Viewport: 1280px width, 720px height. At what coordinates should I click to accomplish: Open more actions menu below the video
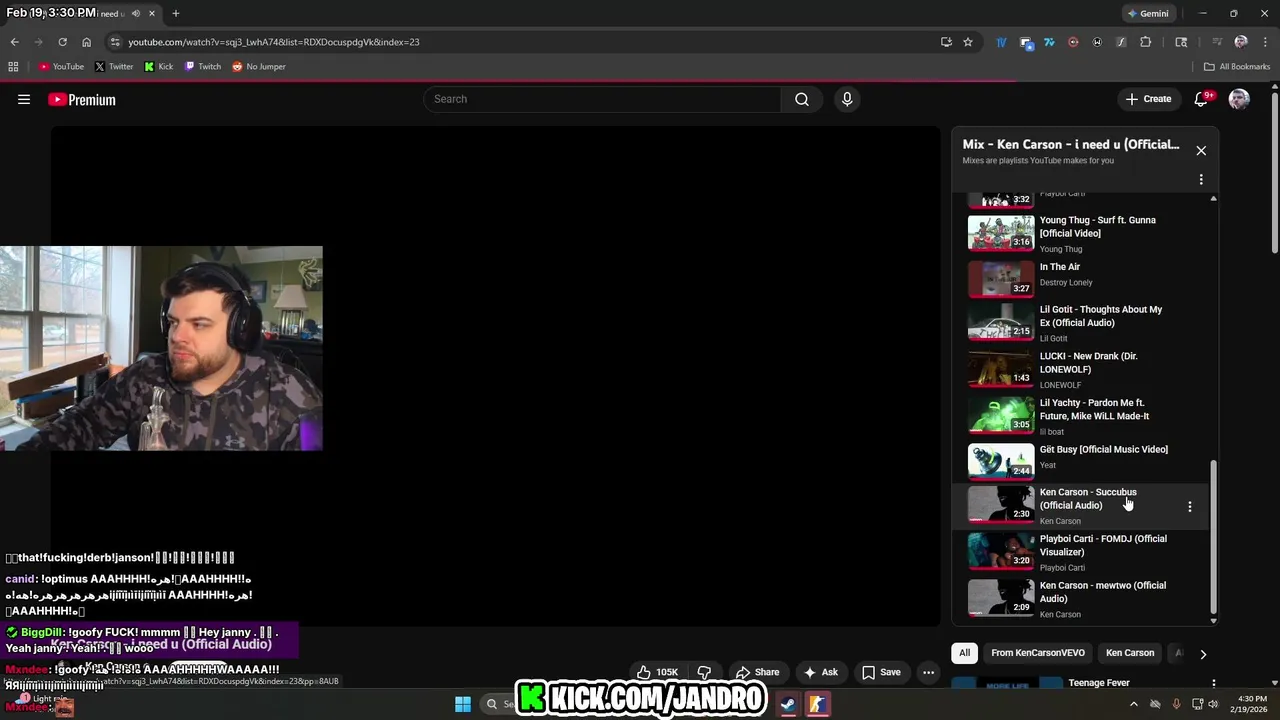click(x=928, y=672)
